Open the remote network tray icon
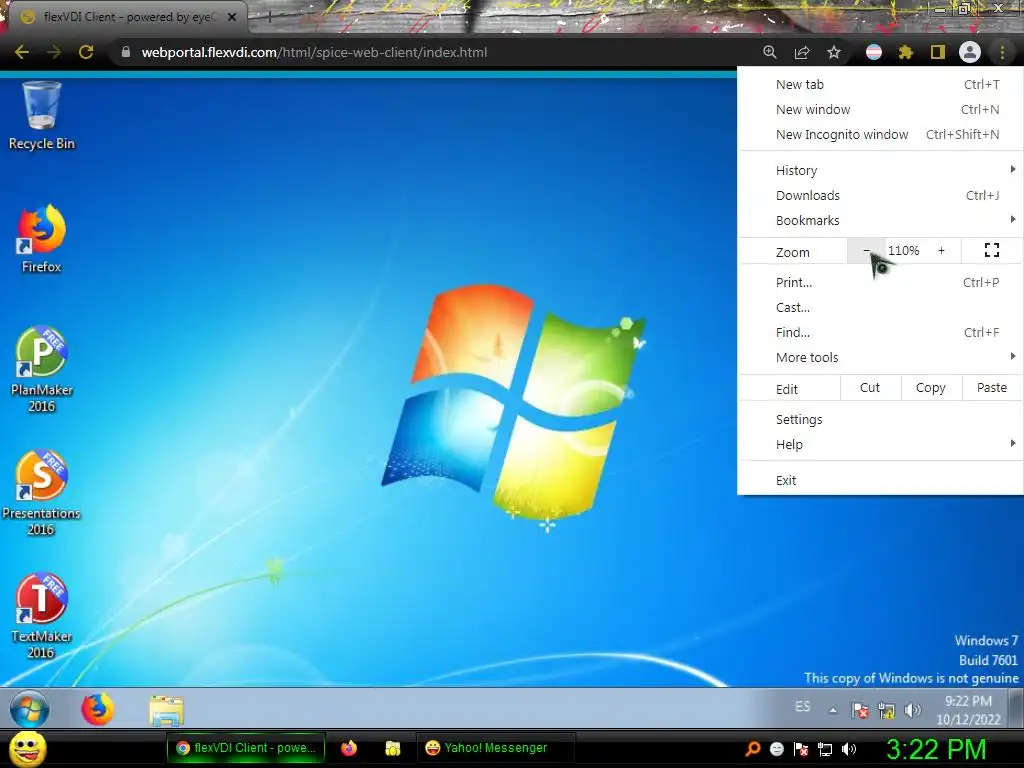This screenshot has width=1024, height=768. pyautogui.click(x=886, y=711)
